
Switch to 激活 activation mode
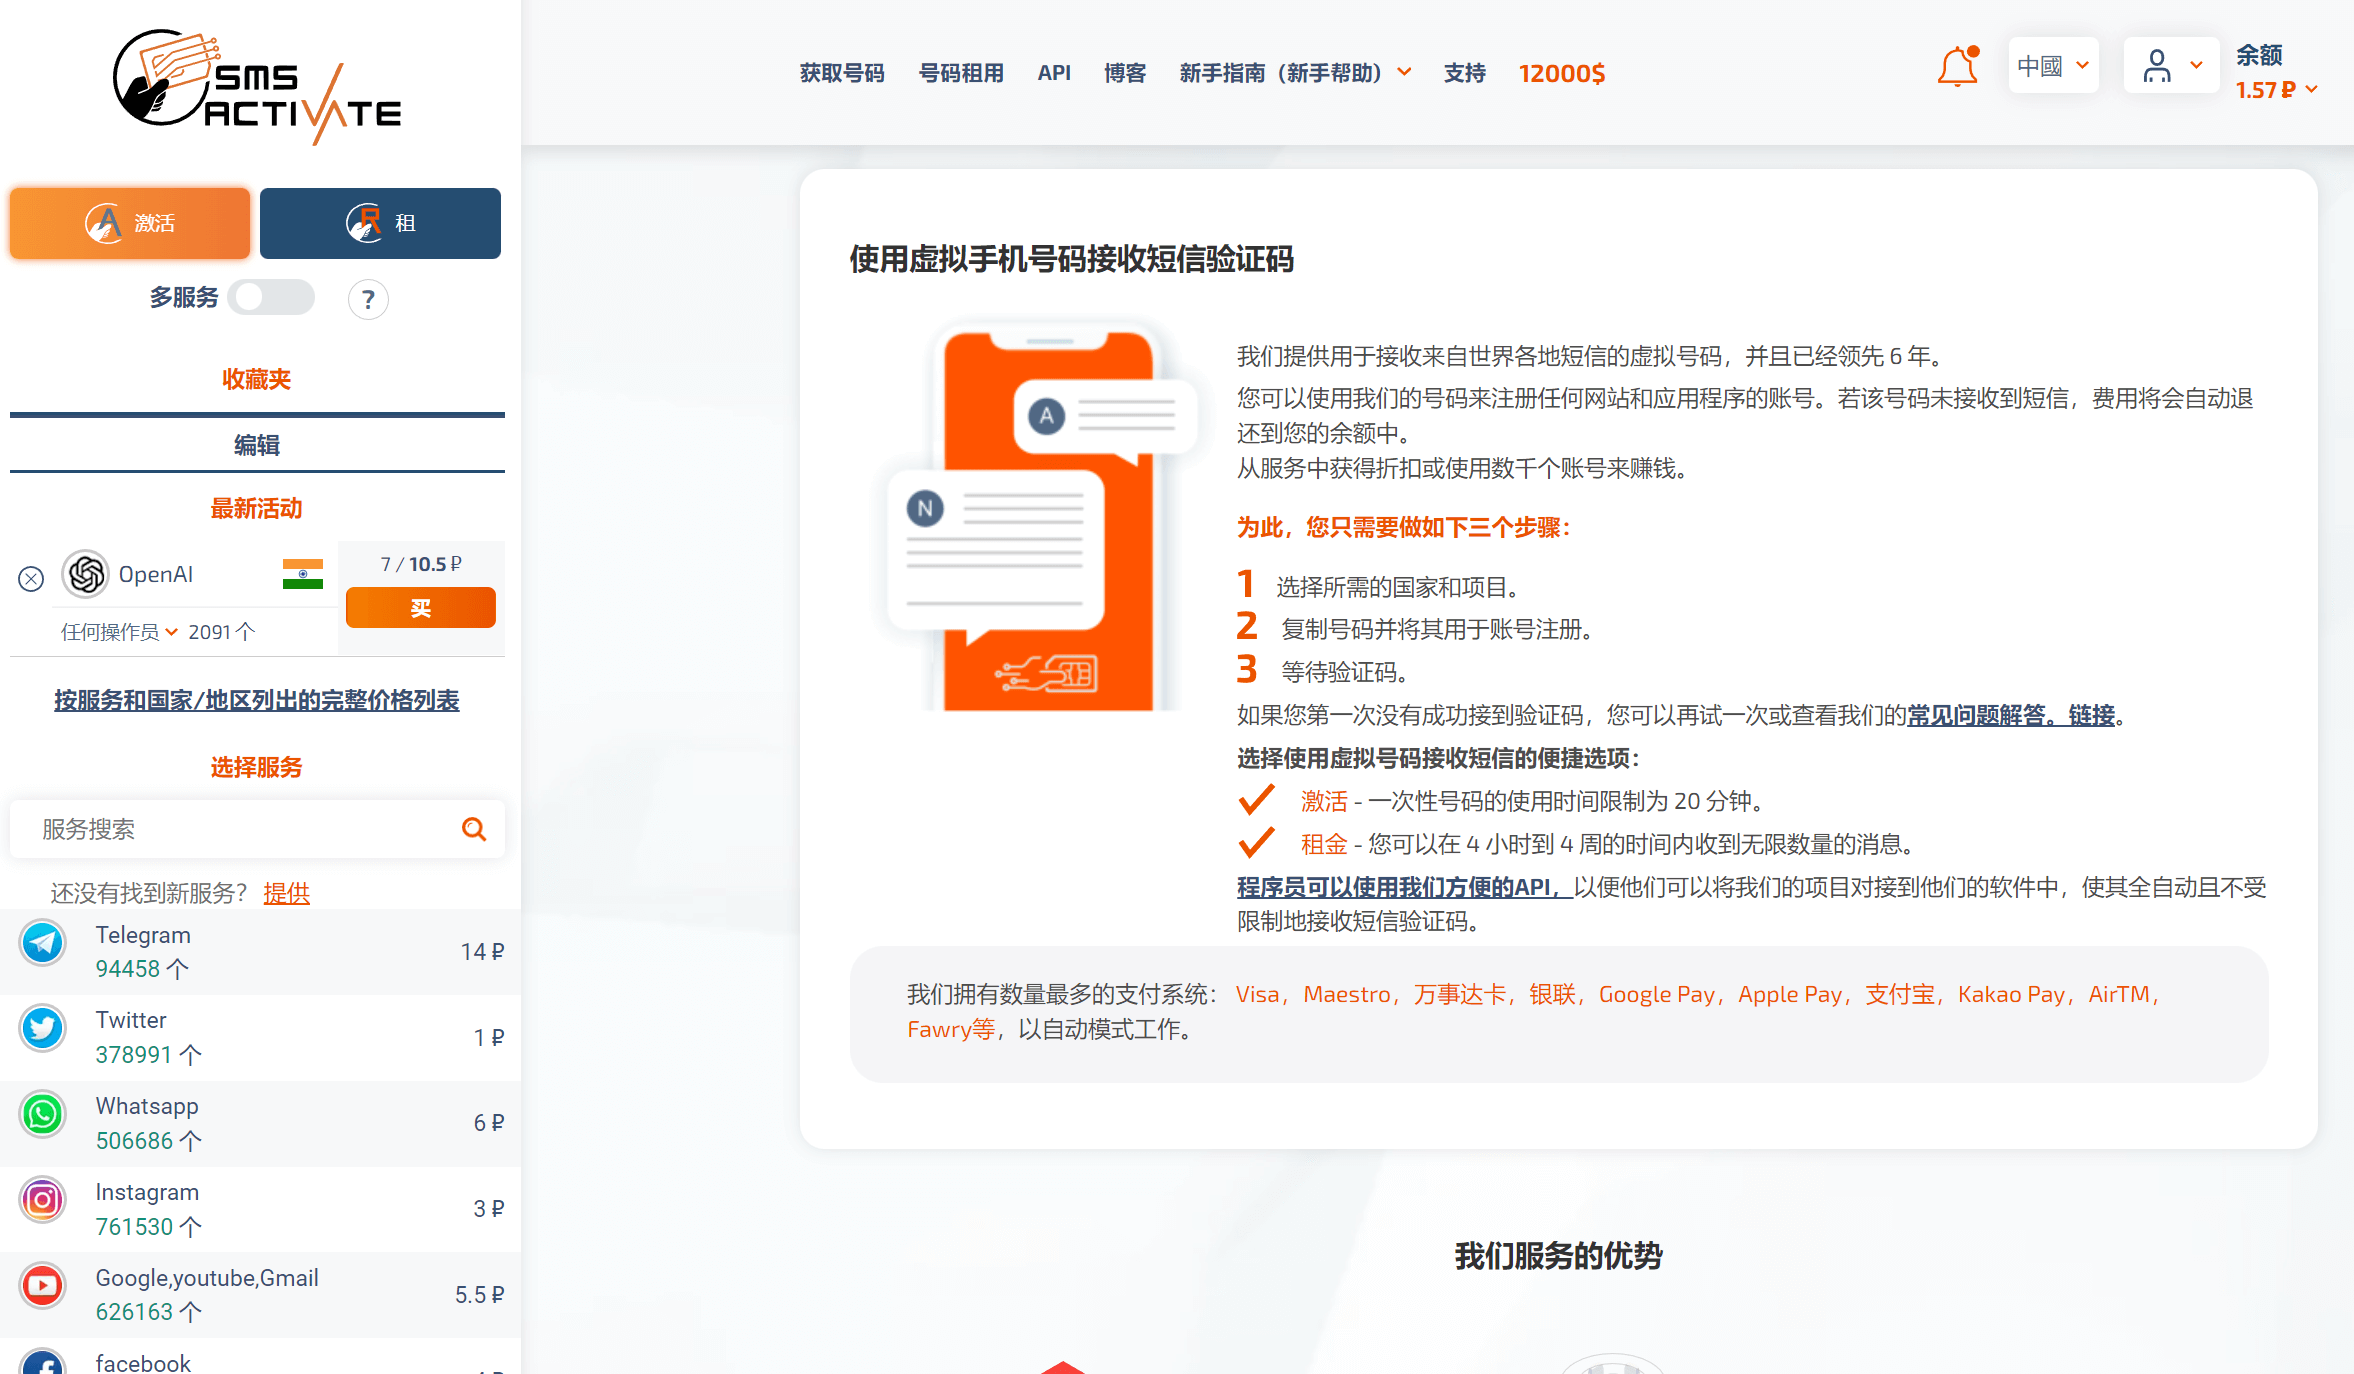[x=130, y=223]
